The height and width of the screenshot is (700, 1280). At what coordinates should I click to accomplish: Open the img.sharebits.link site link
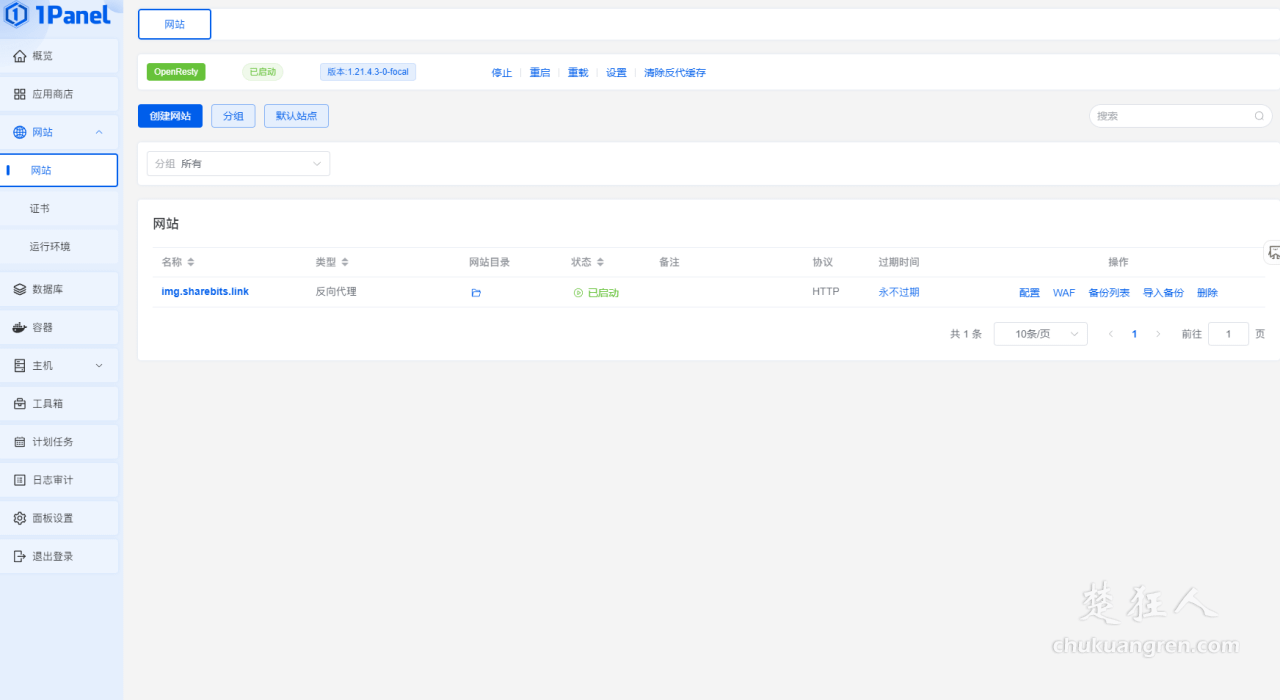click(205, 292)
